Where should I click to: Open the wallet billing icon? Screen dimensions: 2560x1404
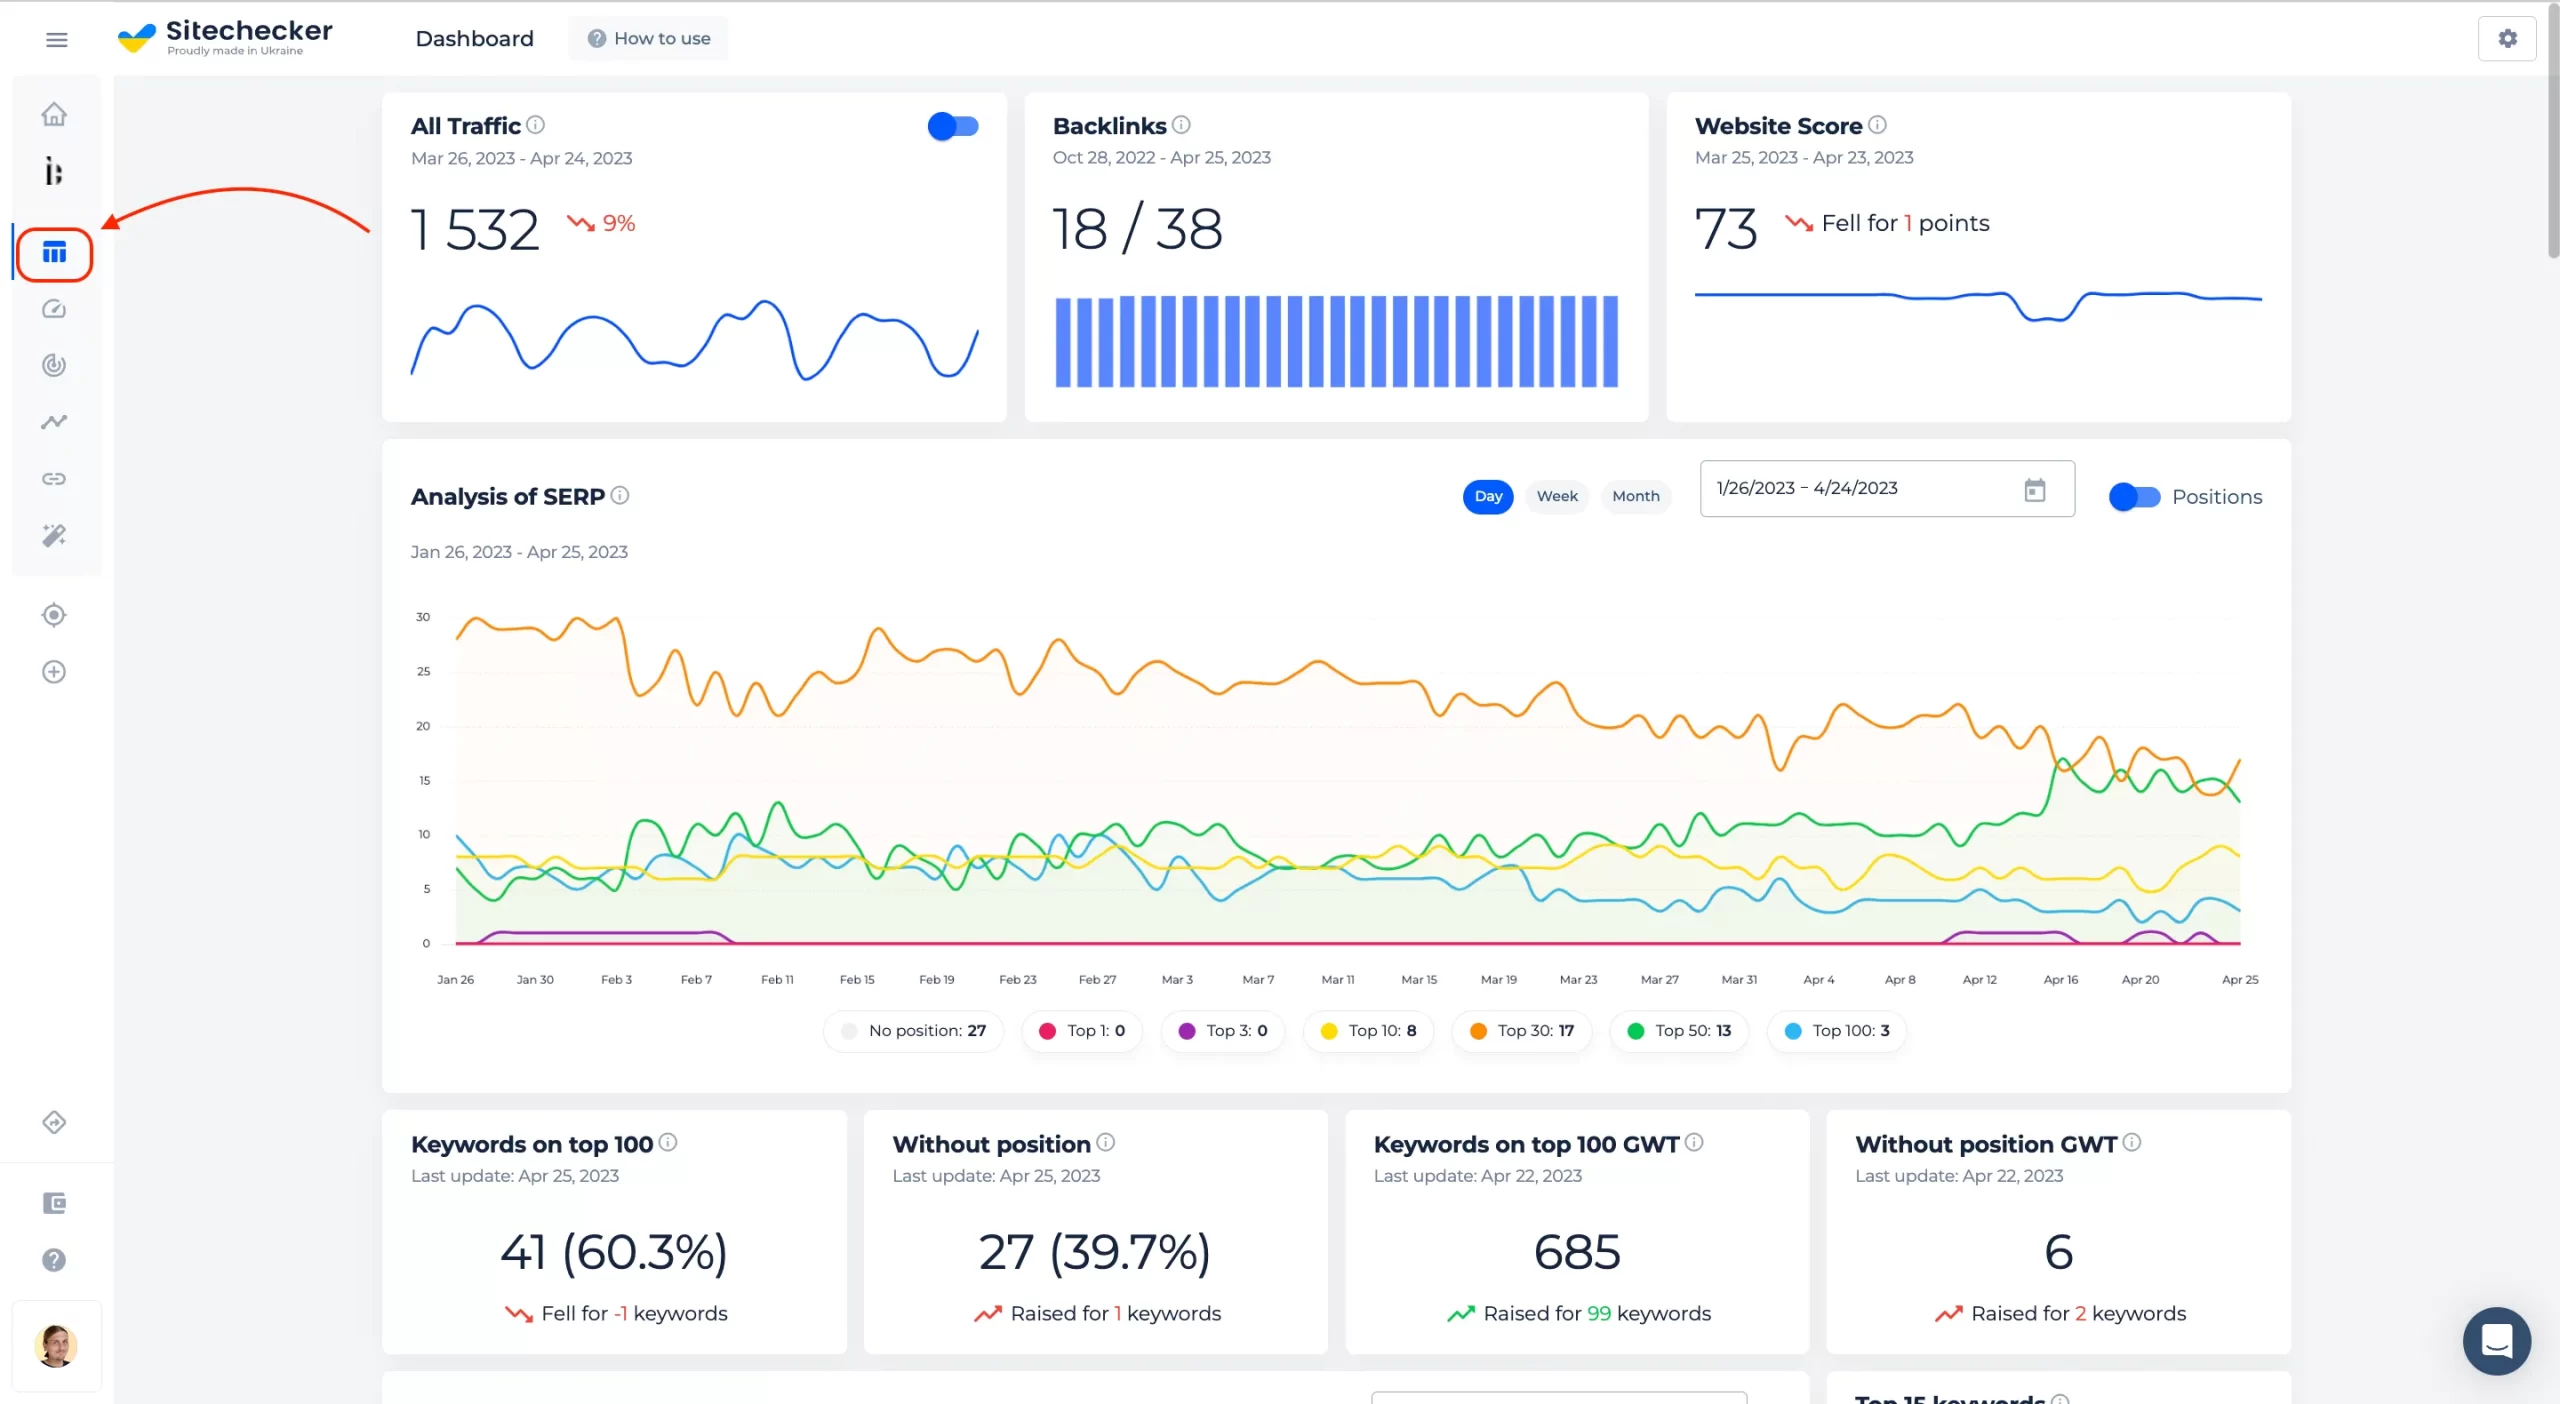click(x=54, y=1203)
